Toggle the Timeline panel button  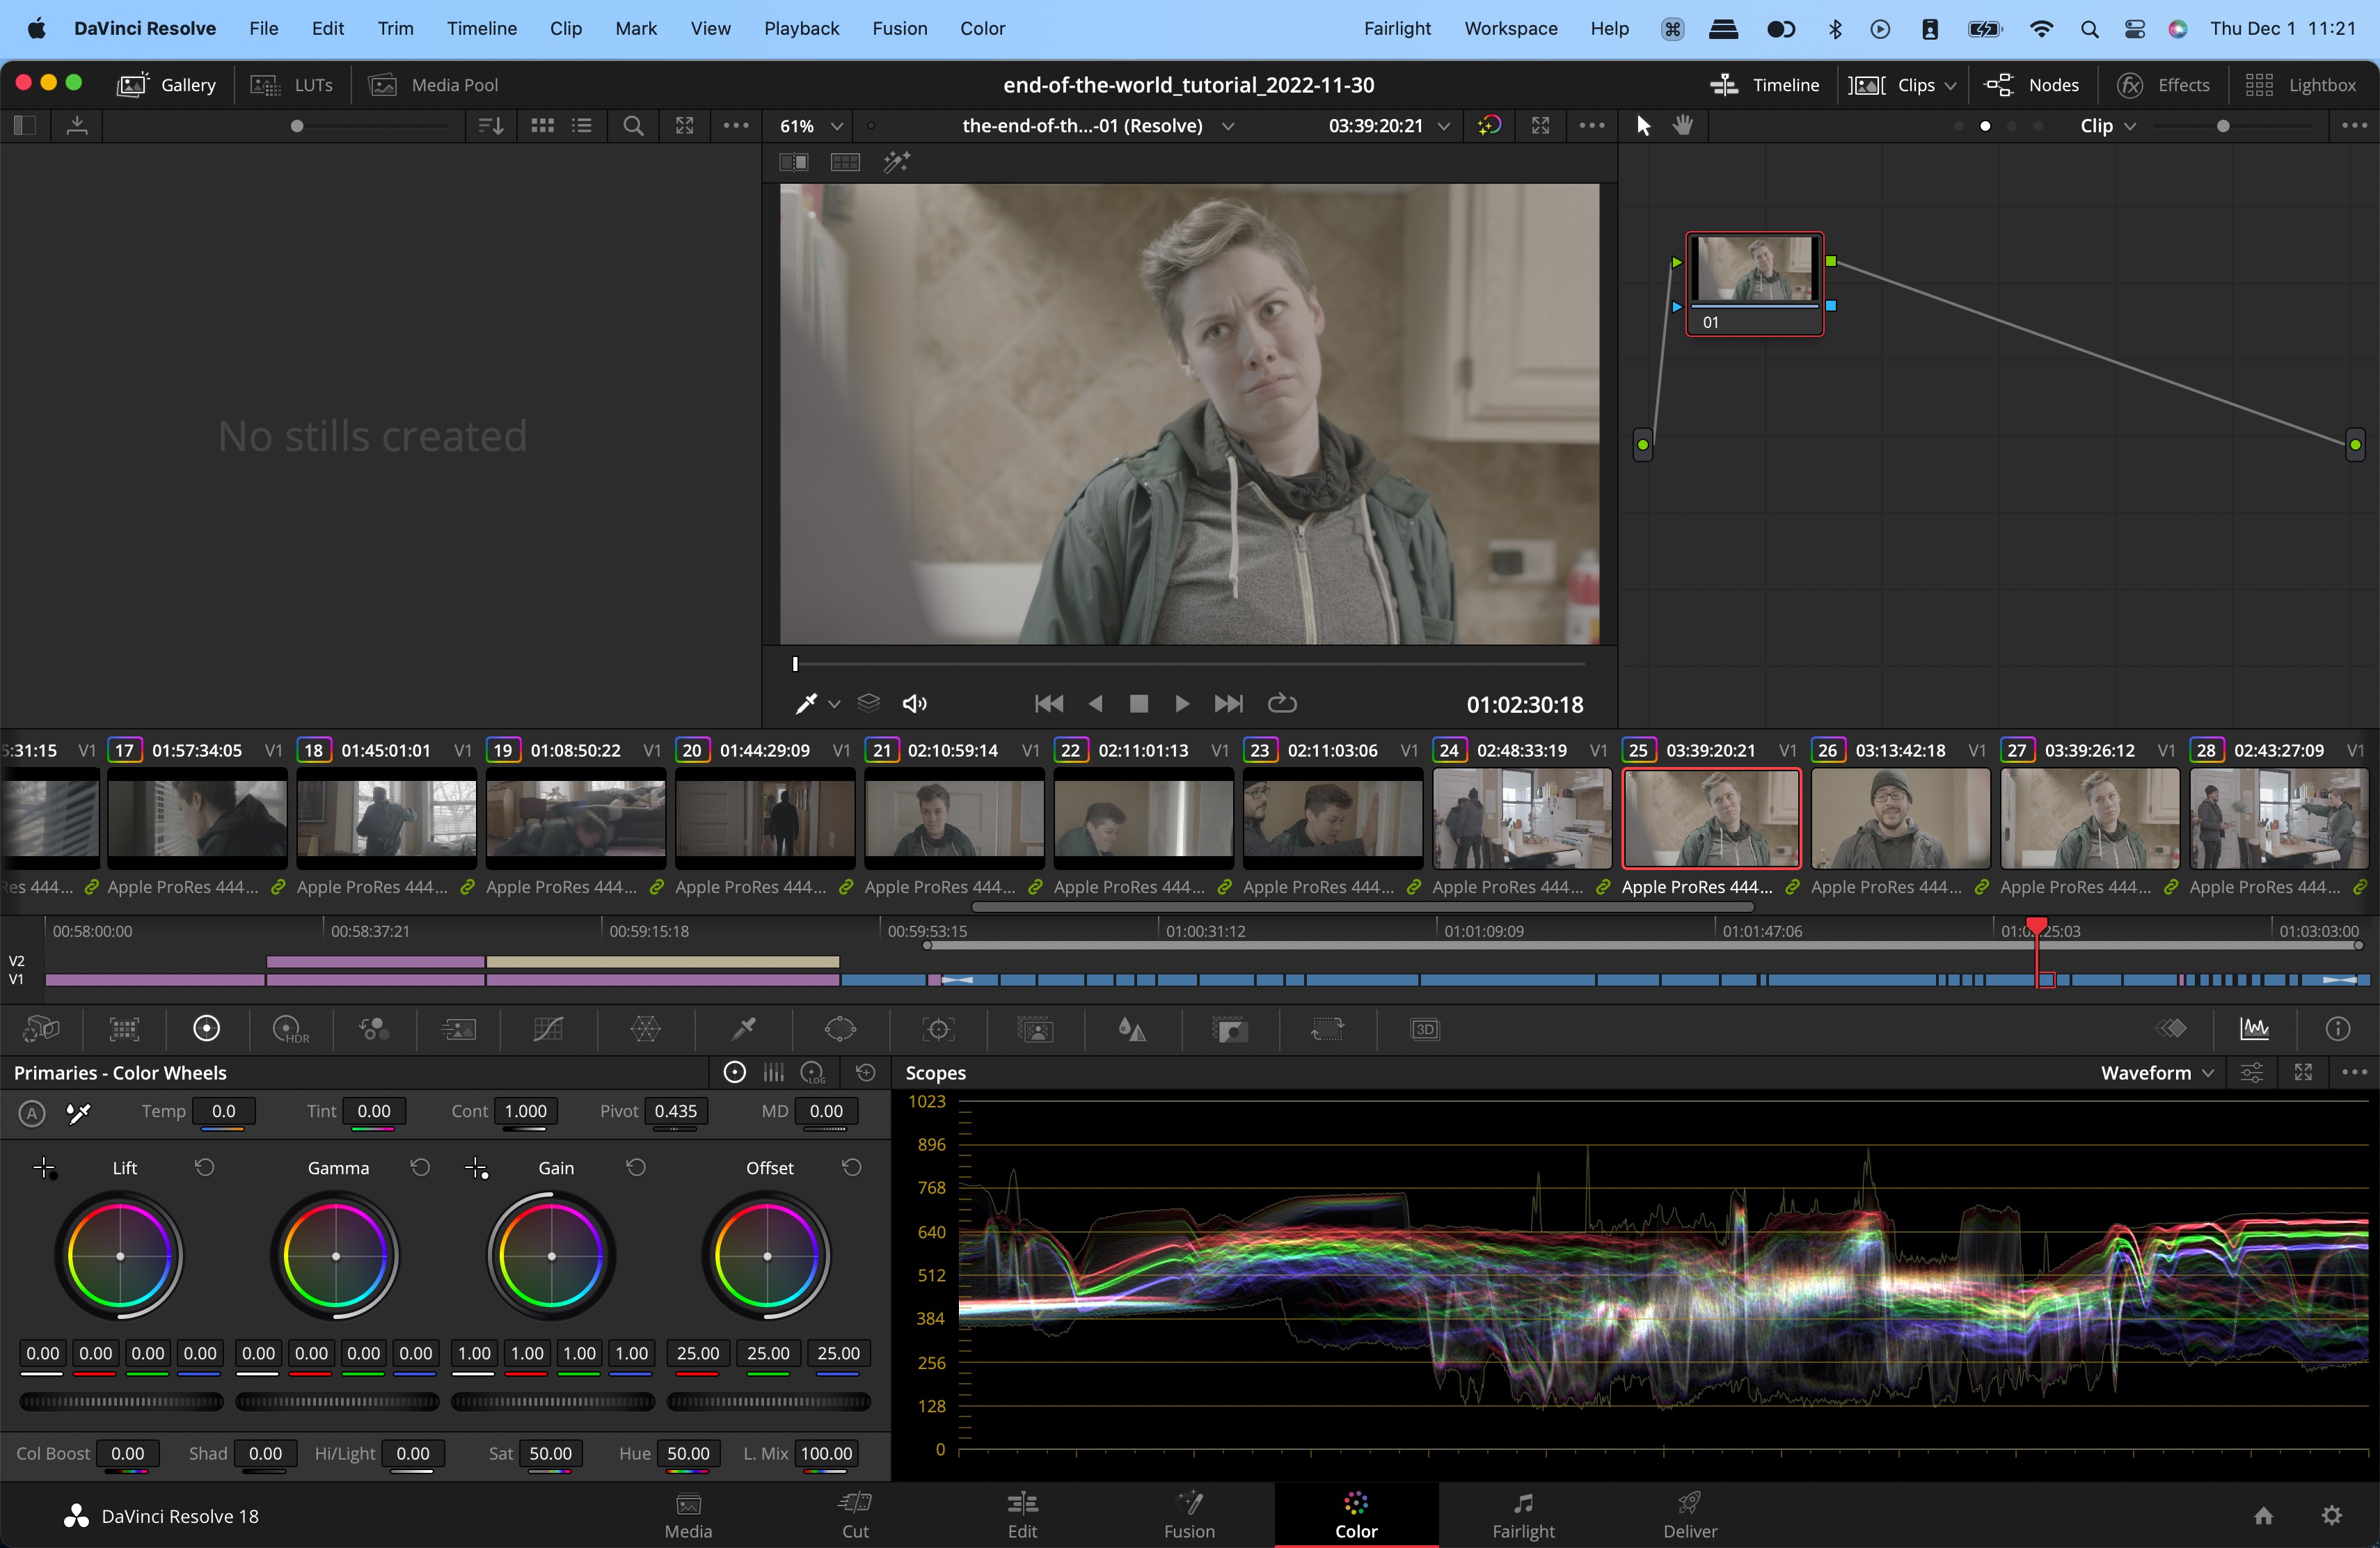click(1765, 85)
